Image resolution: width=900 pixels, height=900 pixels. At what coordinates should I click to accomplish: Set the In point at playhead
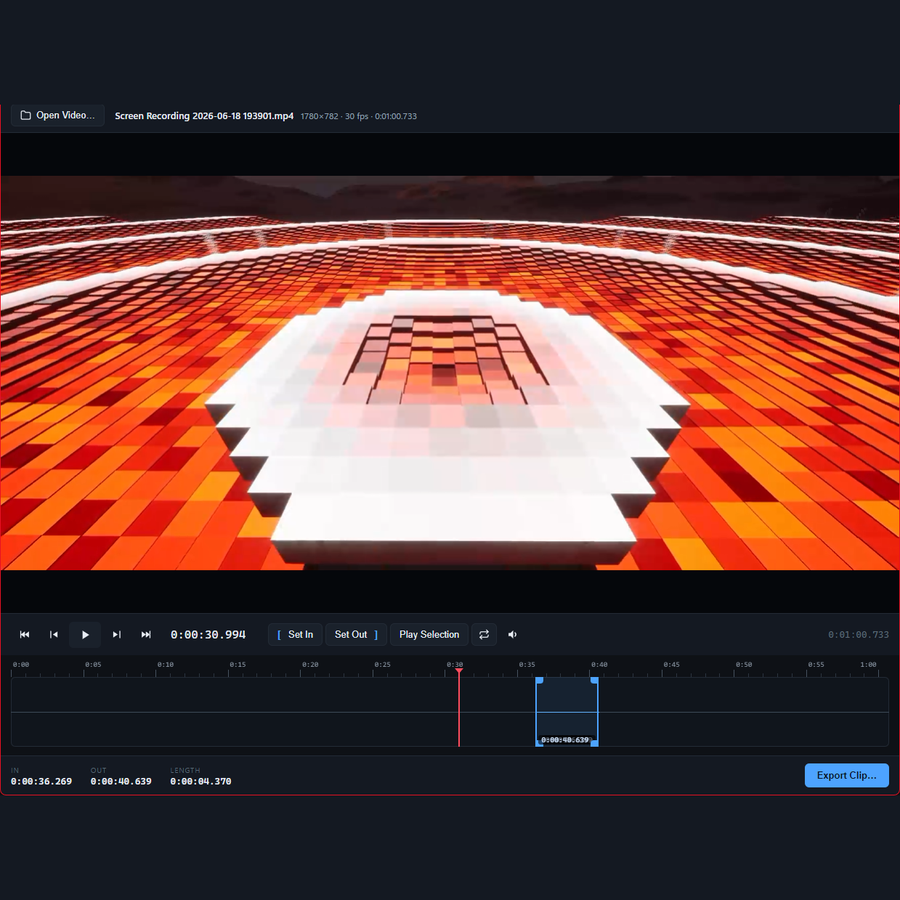click(x=295, y=634)
